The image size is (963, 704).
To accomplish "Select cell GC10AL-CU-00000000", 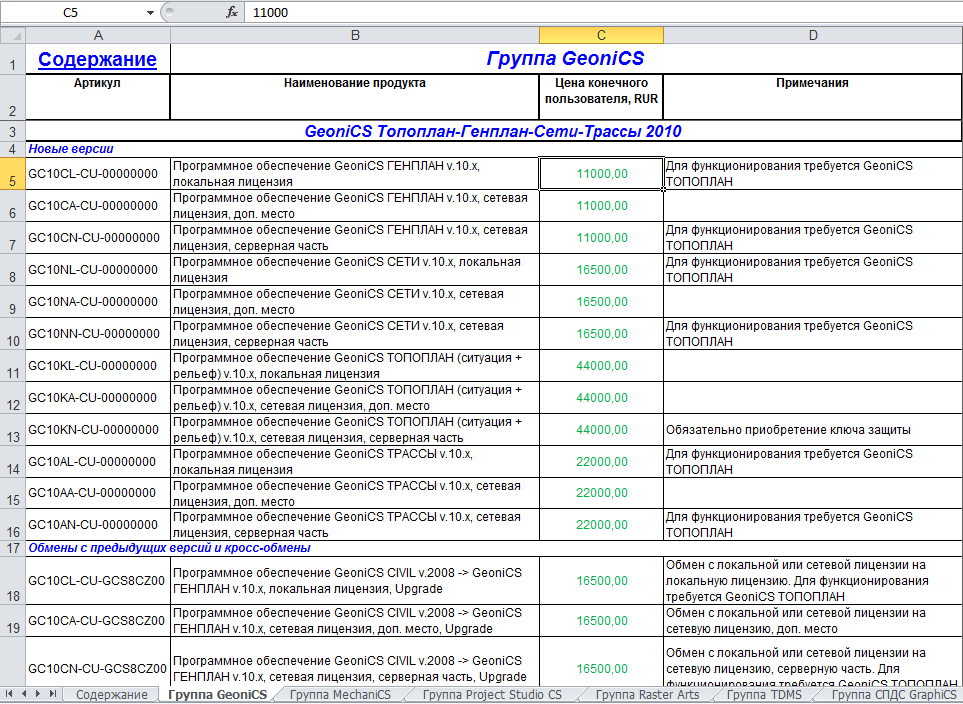I will 98,461.
